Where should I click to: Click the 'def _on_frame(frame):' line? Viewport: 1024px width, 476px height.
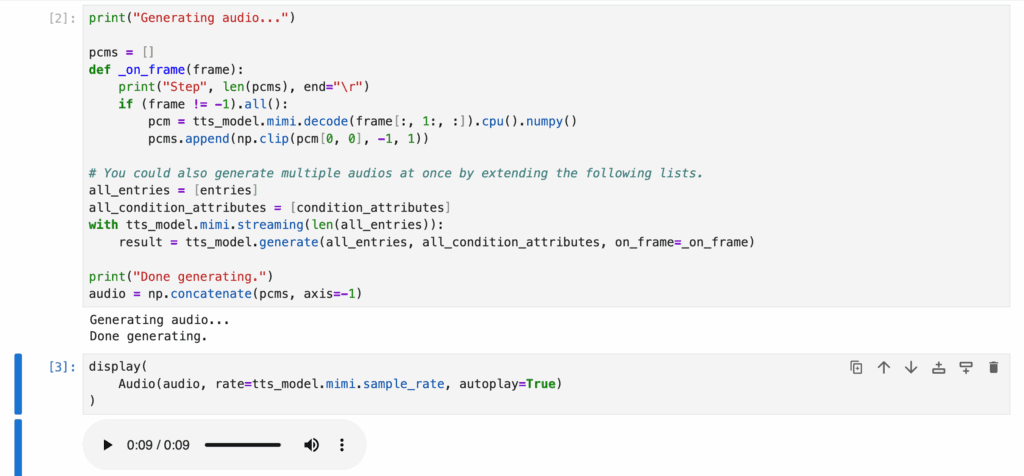click(x=166, y=70)
